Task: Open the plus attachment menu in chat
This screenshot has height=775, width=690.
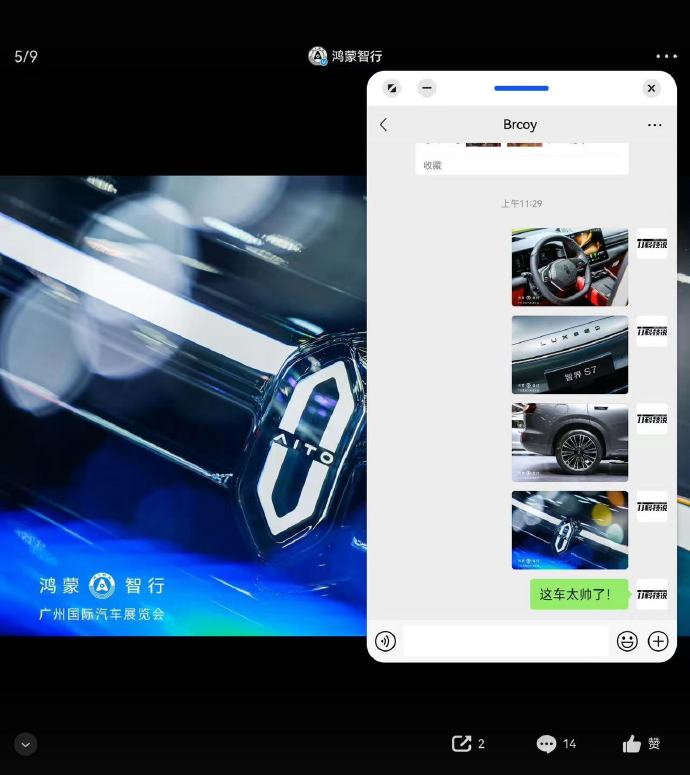Action: [658, 641]
